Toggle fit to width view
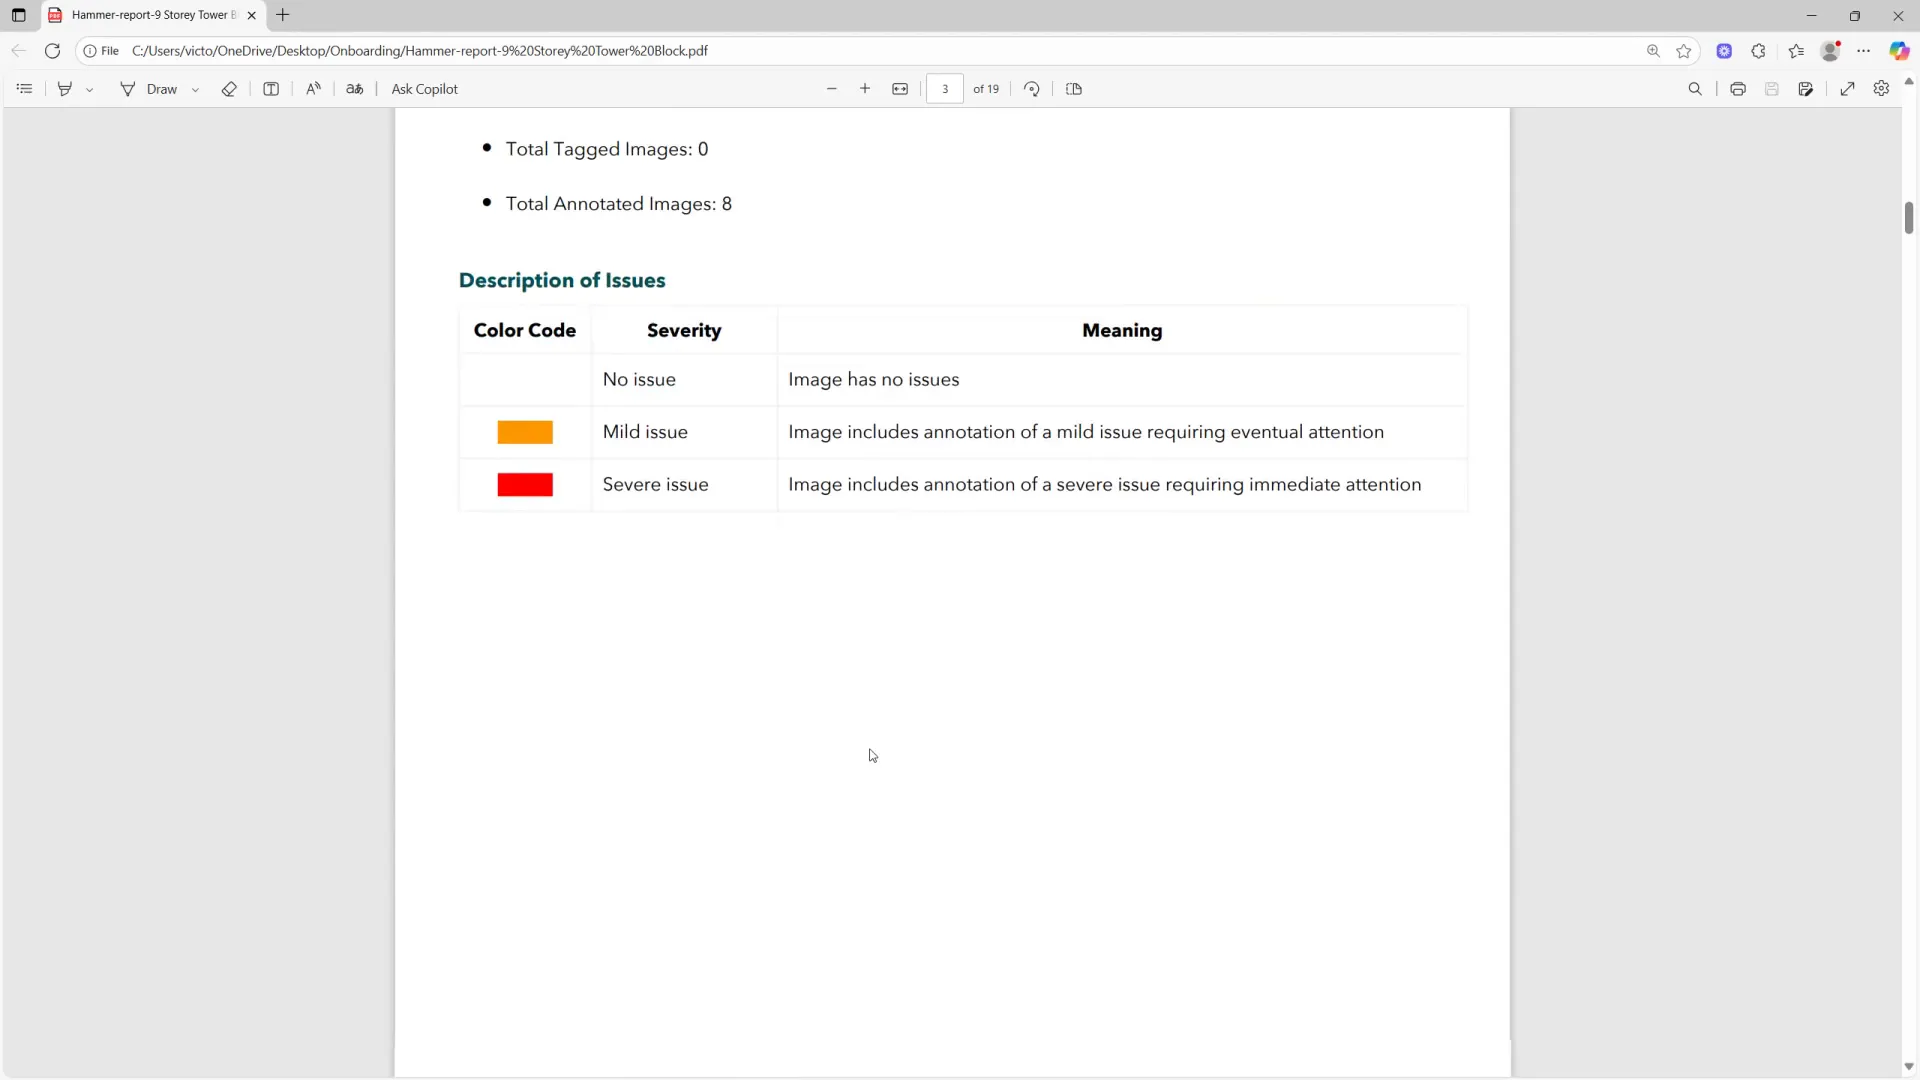Viewport: 1920px width, 1080px height. pos(900,89)
